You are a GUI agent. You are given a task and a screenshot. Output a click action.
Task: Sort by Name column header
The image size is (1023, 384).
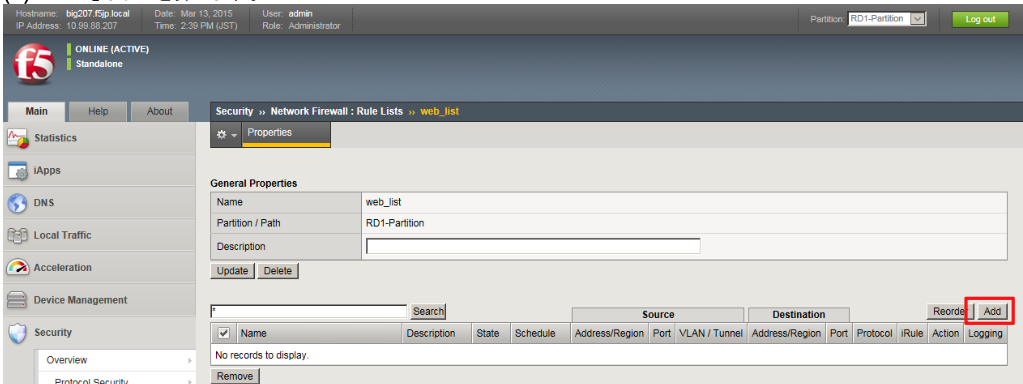254,333
